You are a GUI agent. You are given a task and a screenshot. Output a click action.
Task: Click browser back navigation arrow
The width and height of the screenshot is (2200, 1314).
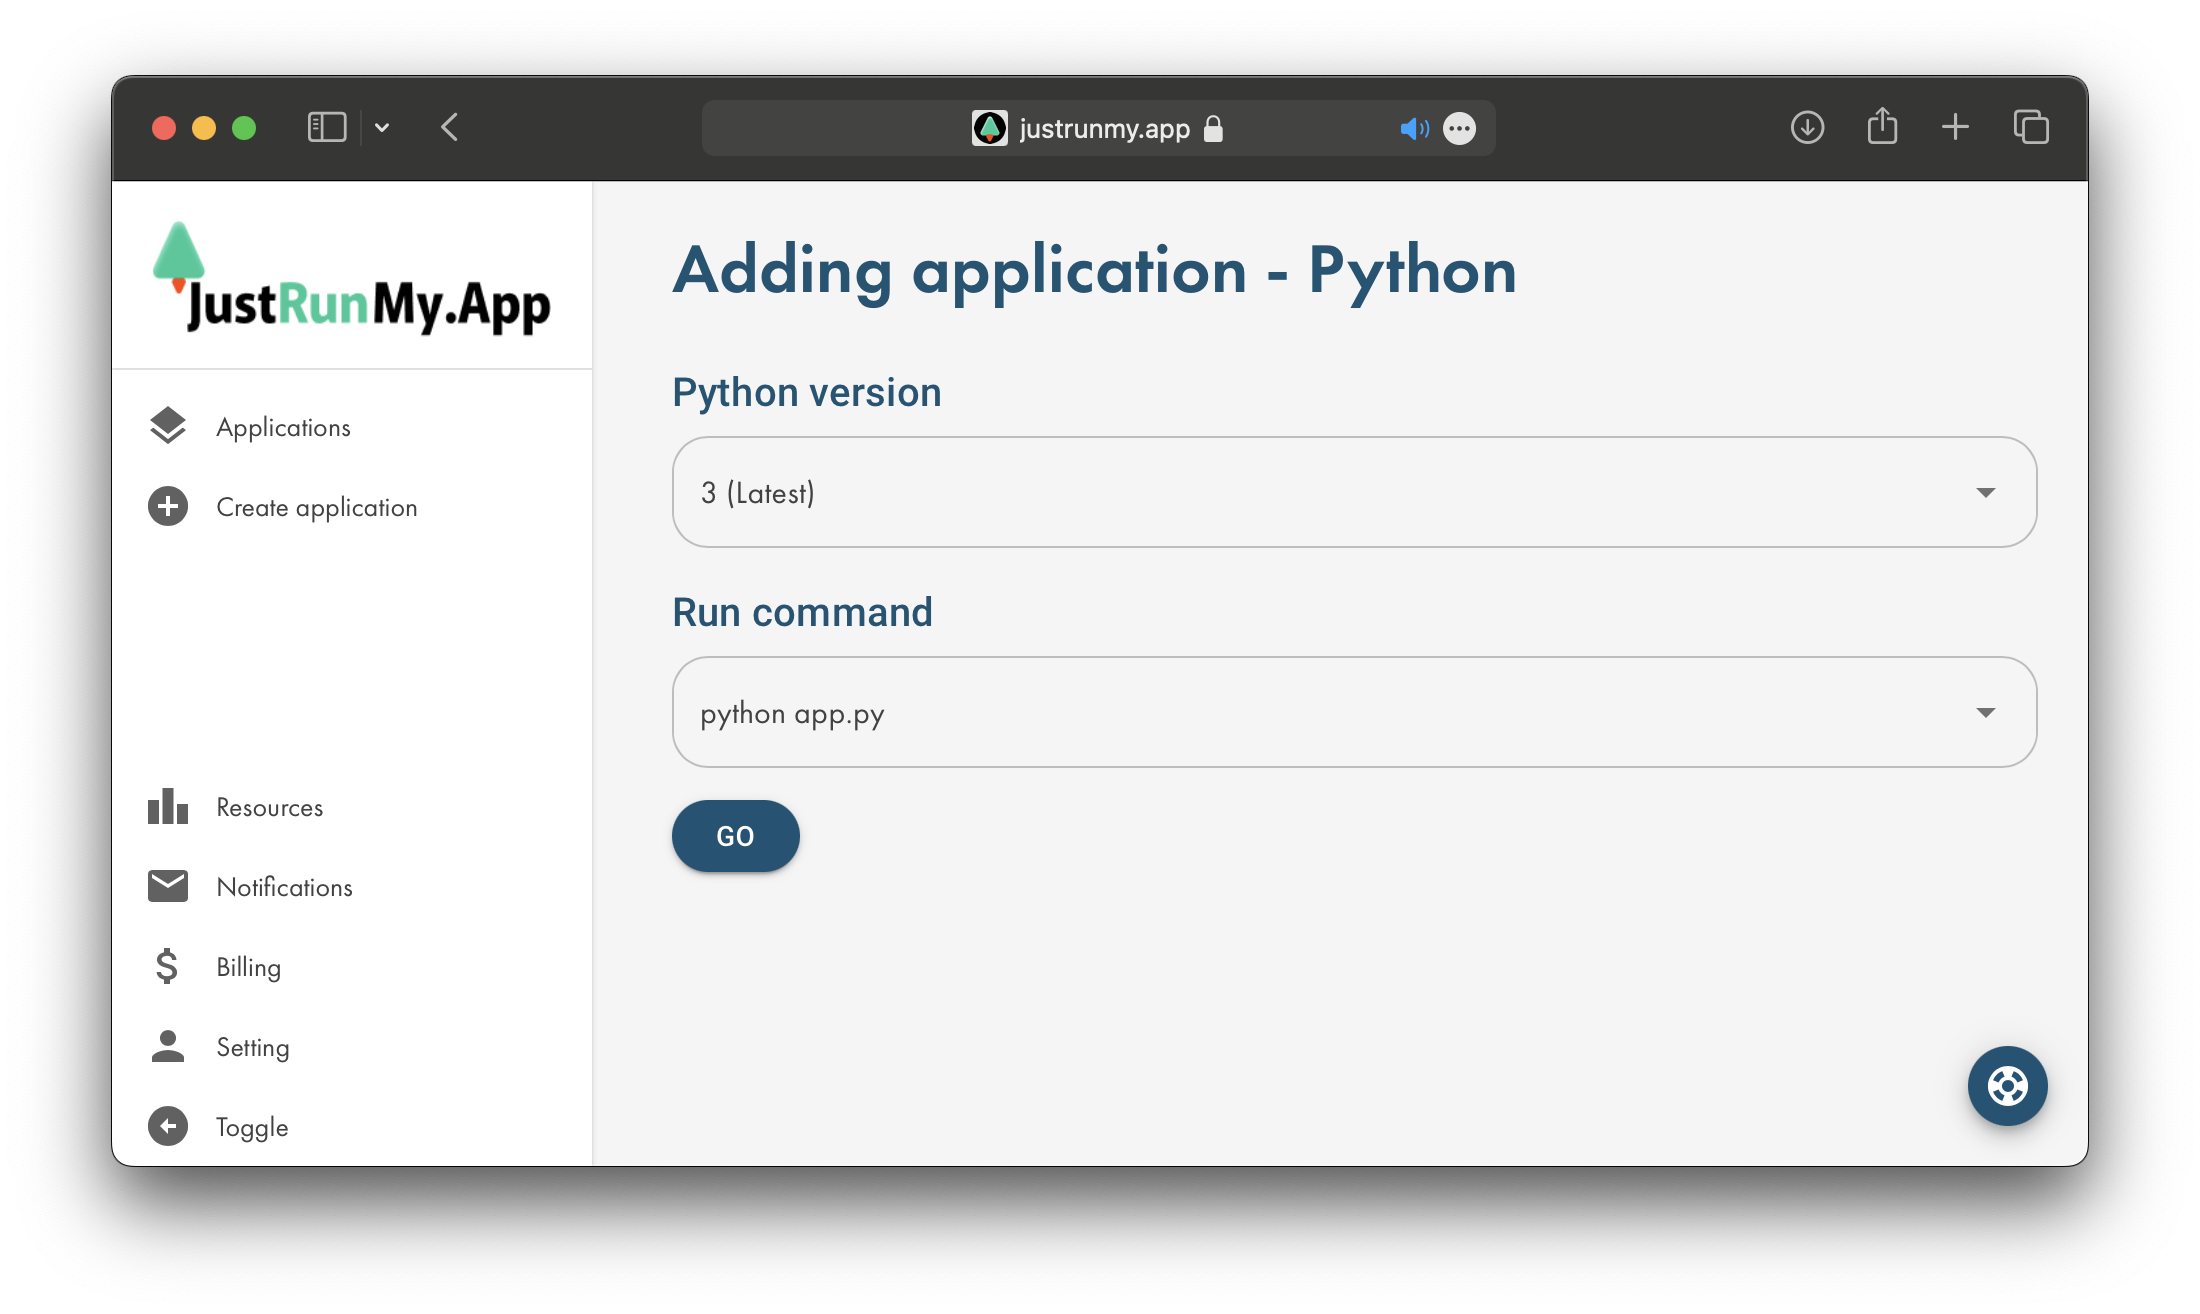[x=452, y=127]
